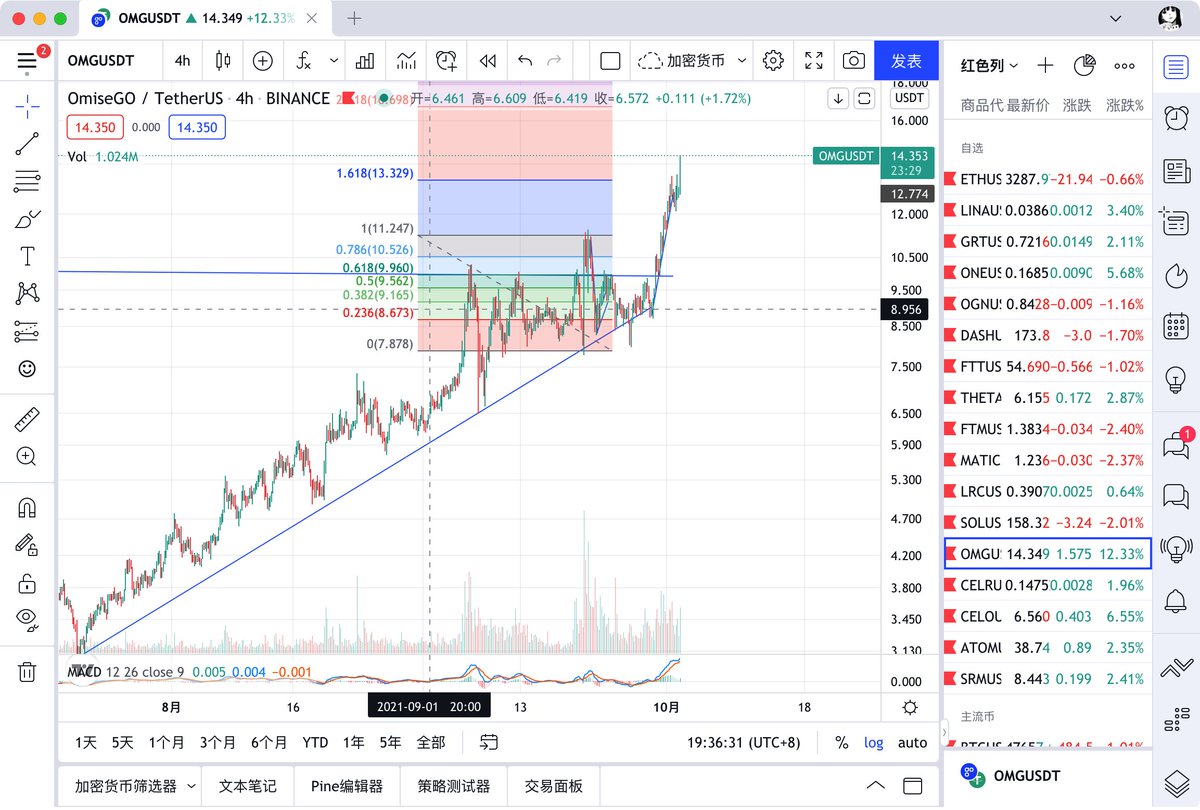Add a symbol to the watchlist
Image resolution: width=1200 pixels, height=810 pixels.
(1045, 65)
